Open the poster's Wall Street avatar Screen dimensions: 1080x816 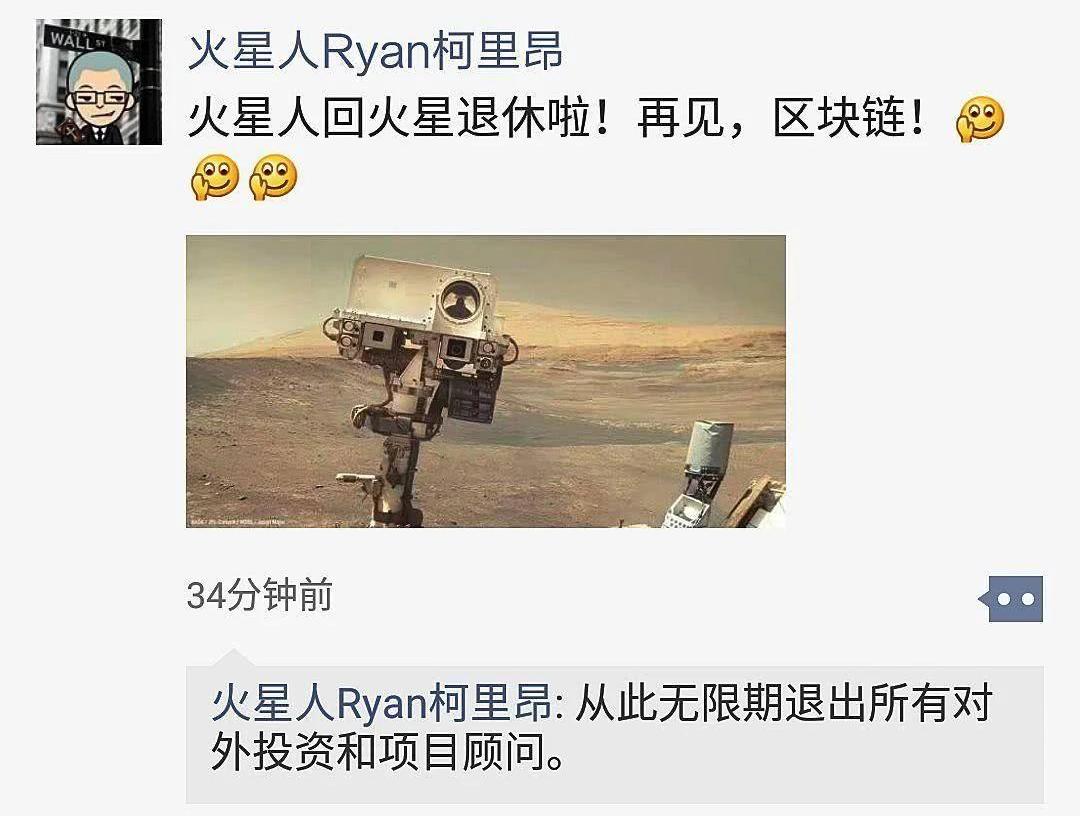pyautogui.click(x=98, y=82)
